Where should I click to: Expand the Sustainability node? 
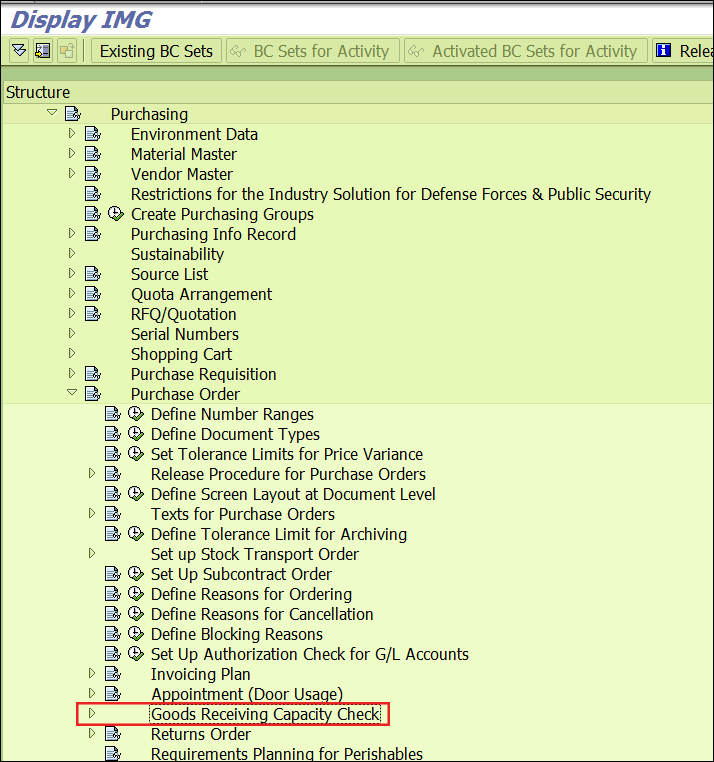click(72, 253)
